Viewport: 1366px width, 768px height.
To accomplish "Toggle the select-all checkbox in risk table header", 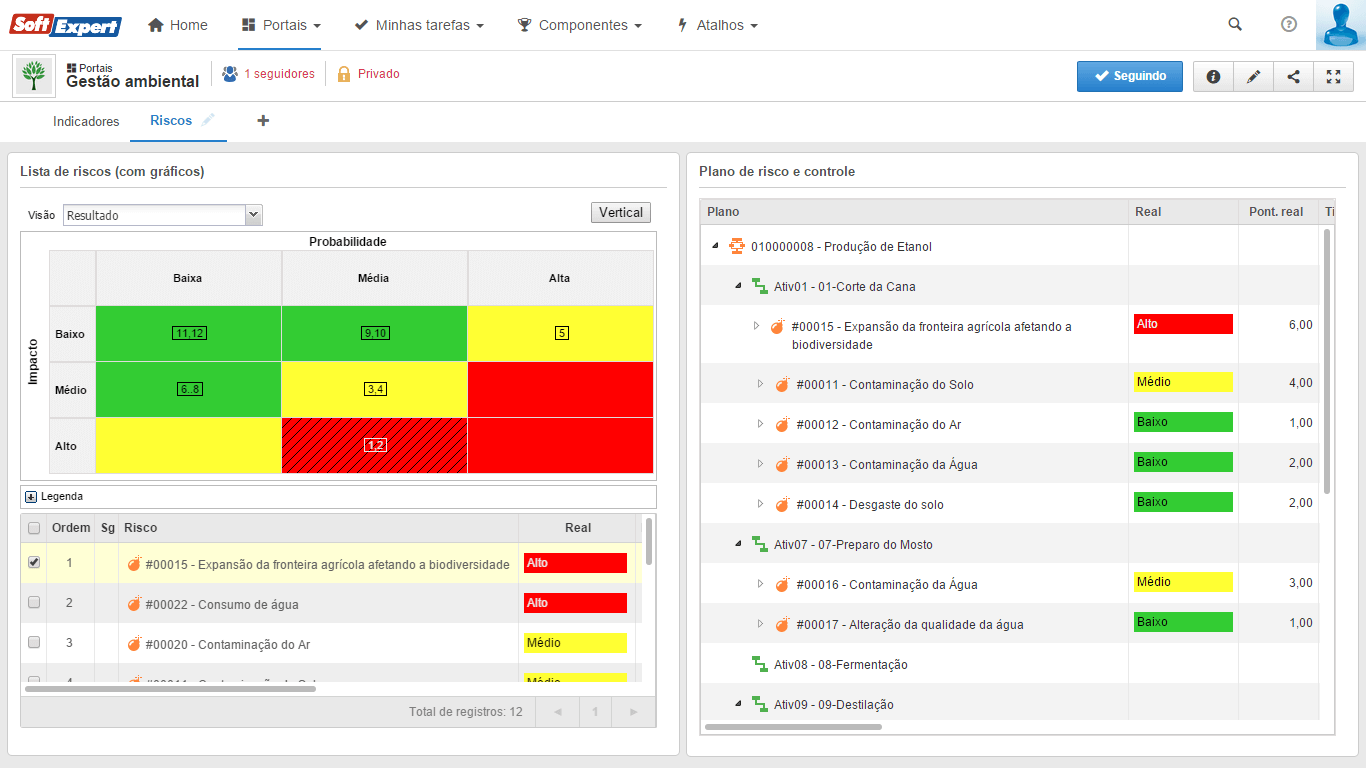I will coord(34,528).
